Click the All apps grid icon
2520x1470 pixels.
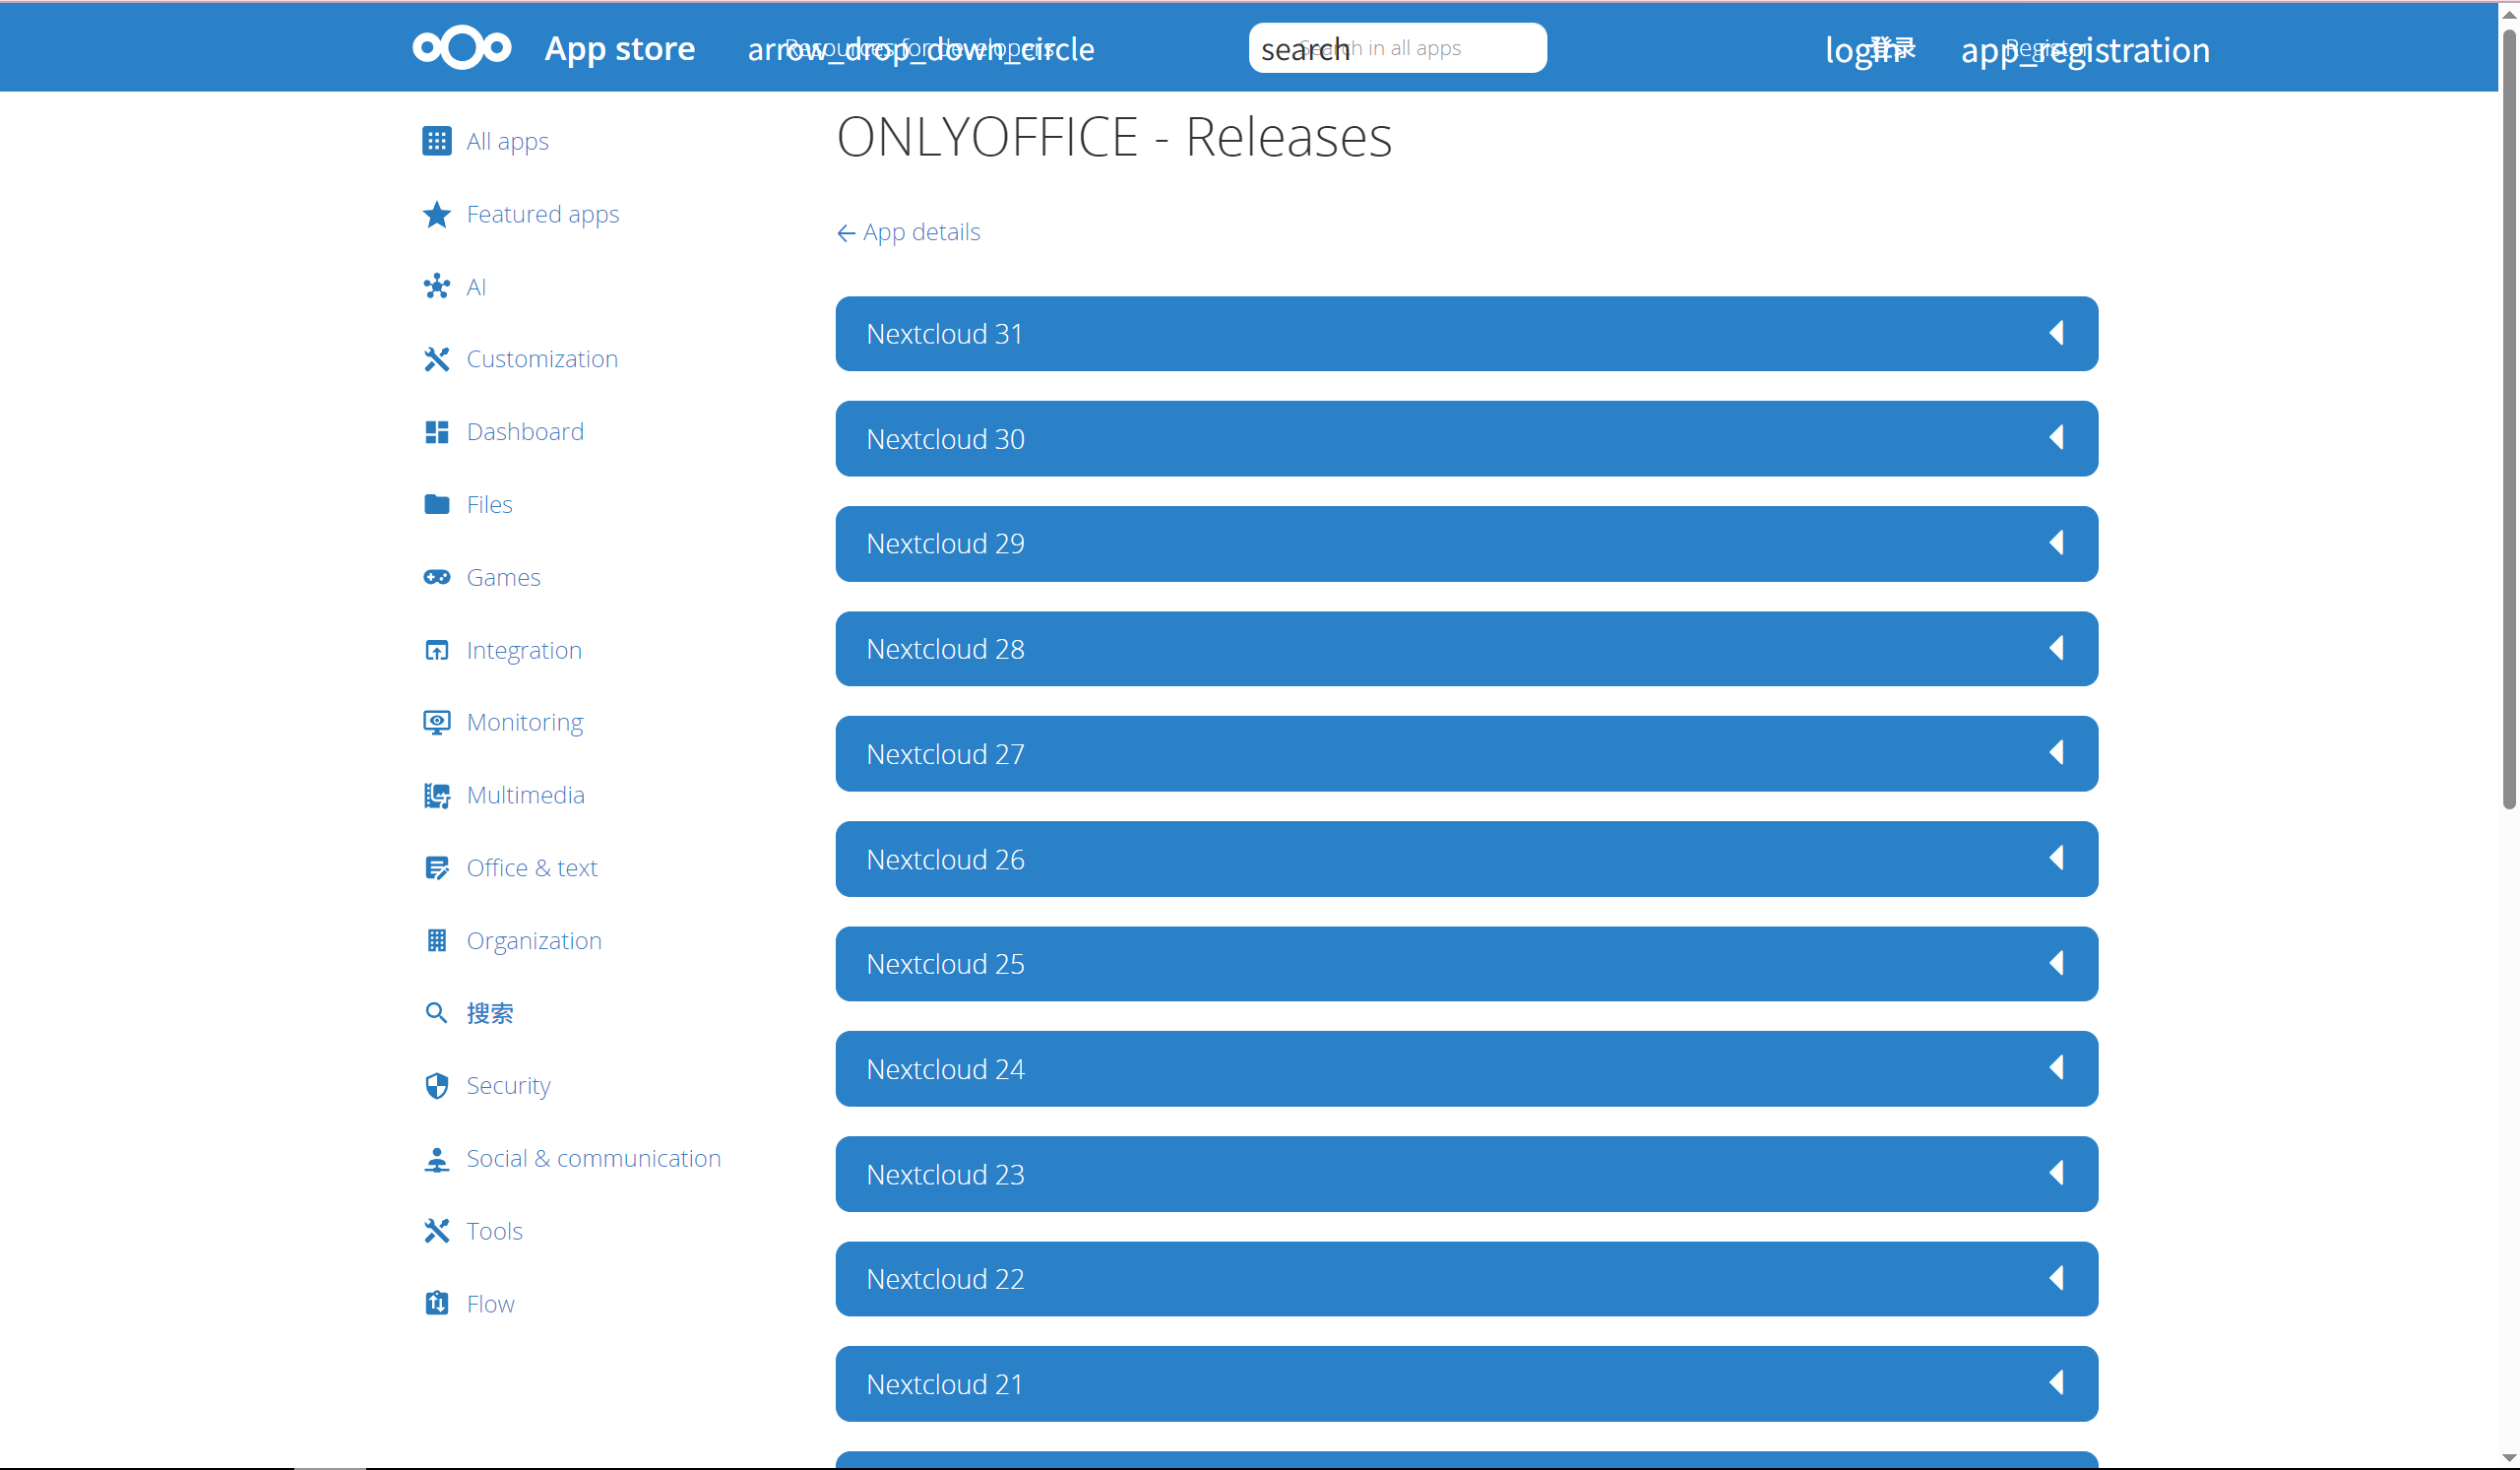436,141
